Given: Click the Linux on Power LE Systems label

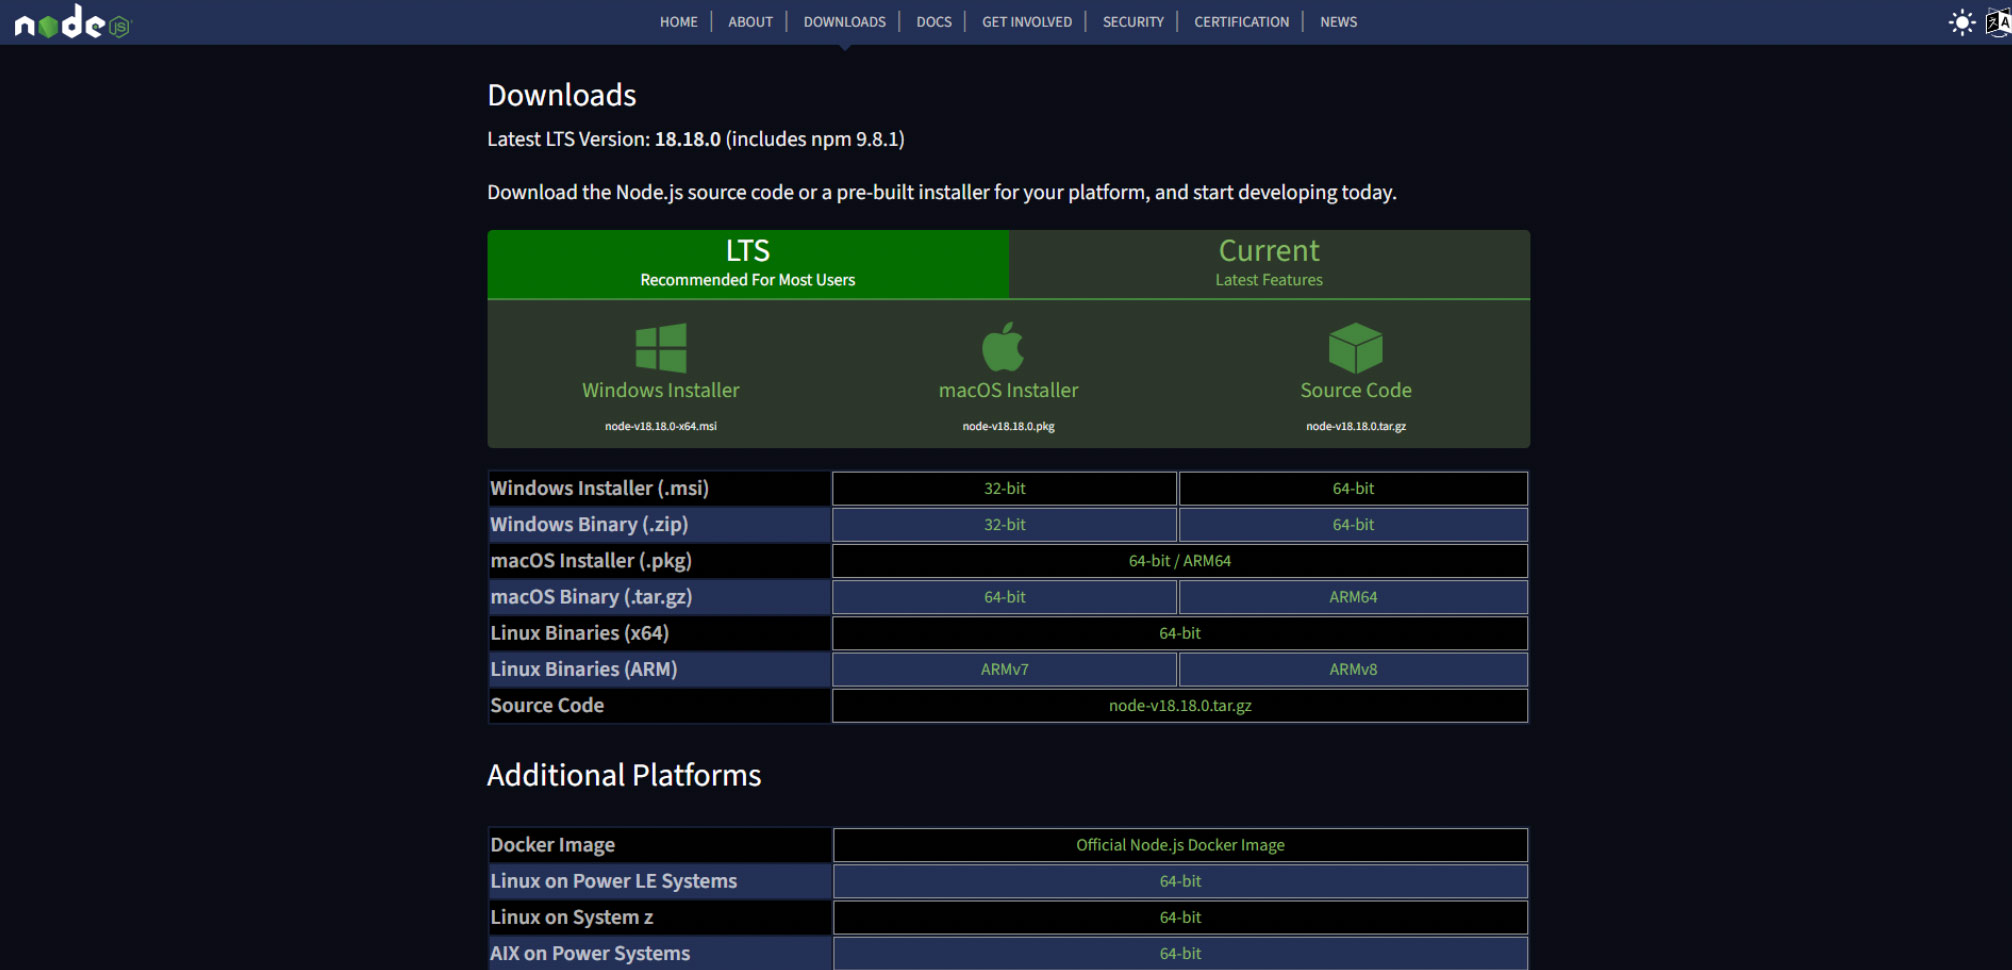Looking at the screenshot, I should (613, 881).
